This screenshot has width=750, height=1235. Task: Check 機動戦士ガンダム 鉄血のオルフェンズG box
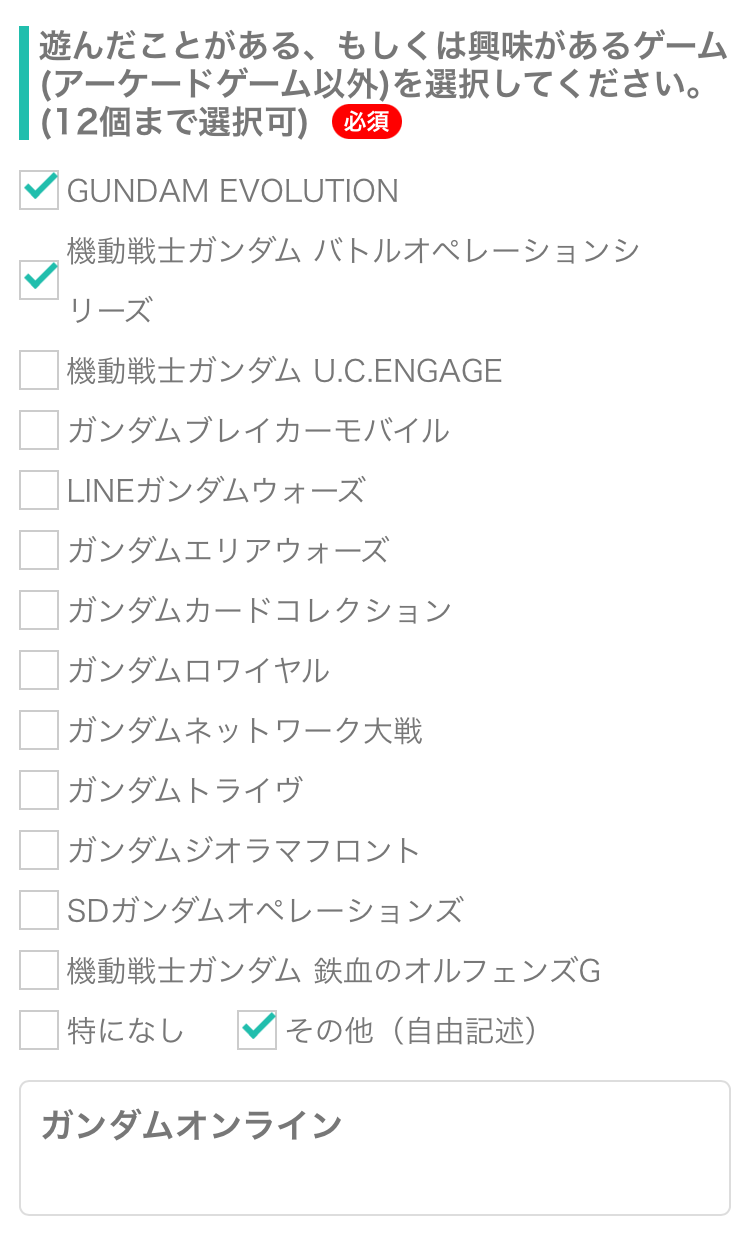click(39, 970)
